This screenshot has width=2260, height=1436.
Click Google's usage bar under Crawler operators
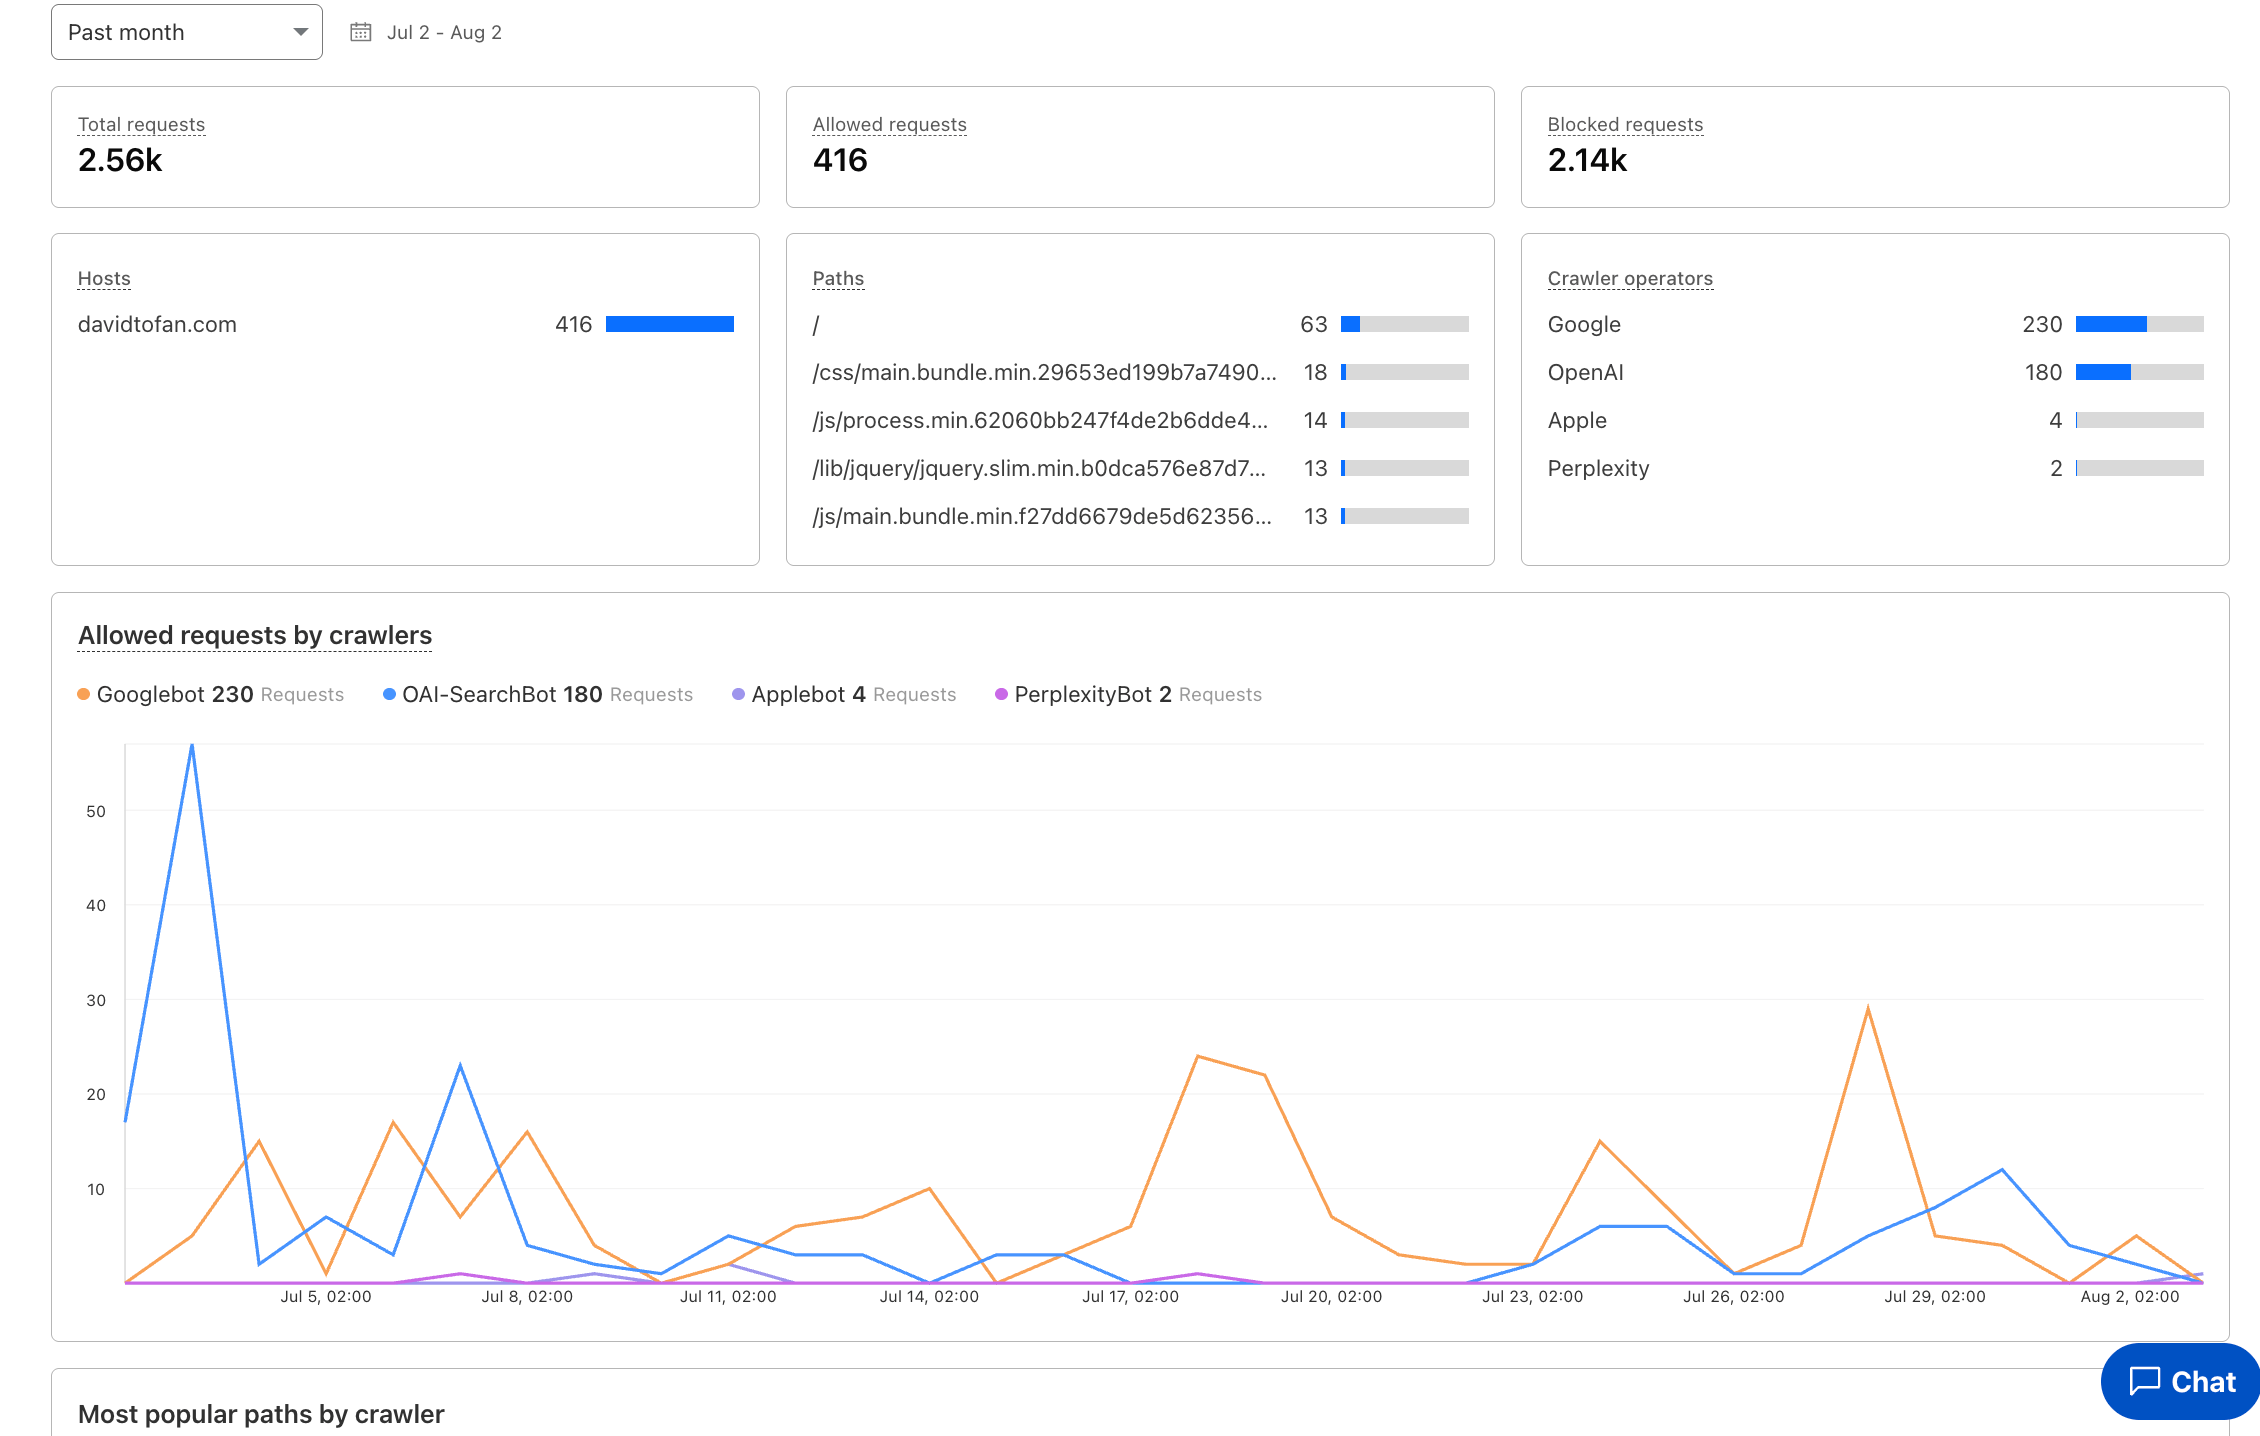coord(2139,323)
